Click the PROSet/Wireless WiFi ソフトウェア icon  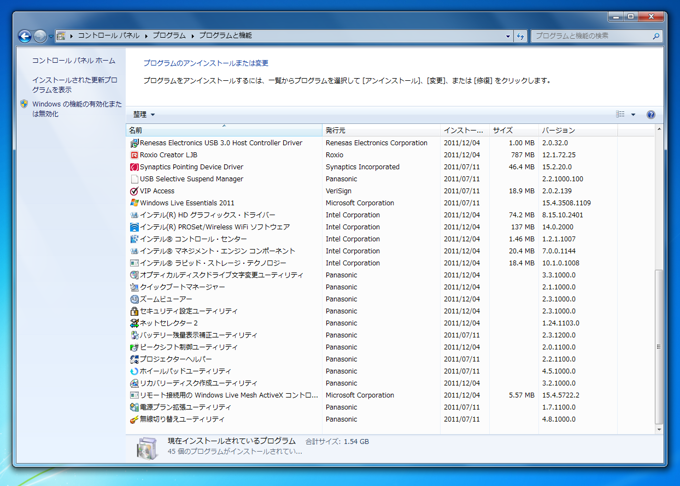[x=134, y=227]
